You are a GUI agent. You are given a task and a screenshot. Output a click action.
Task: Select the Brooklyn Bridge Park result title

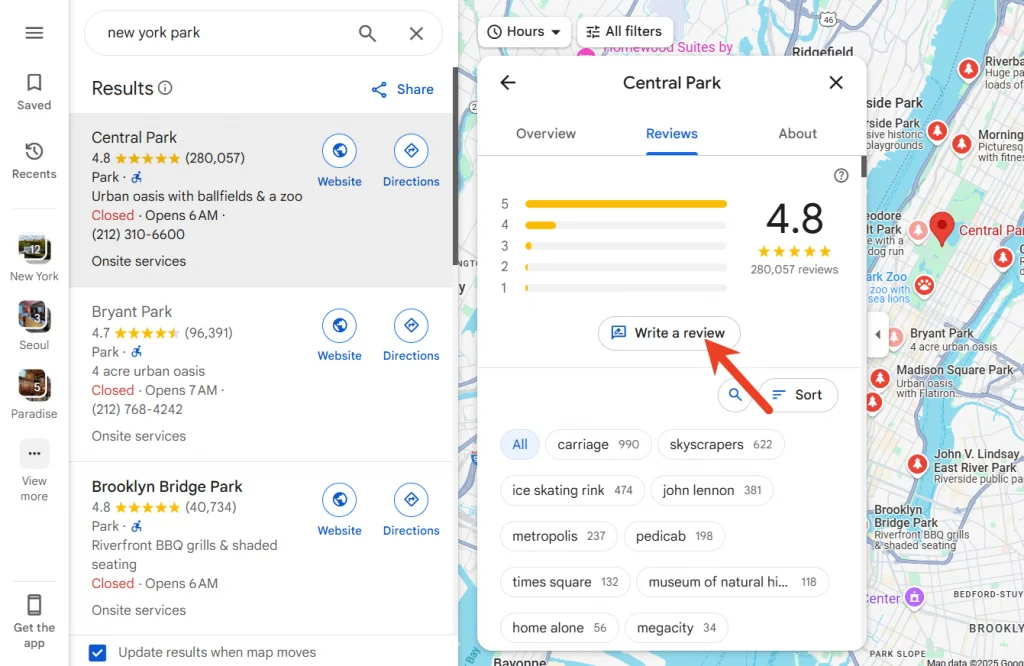coord(167,486)
